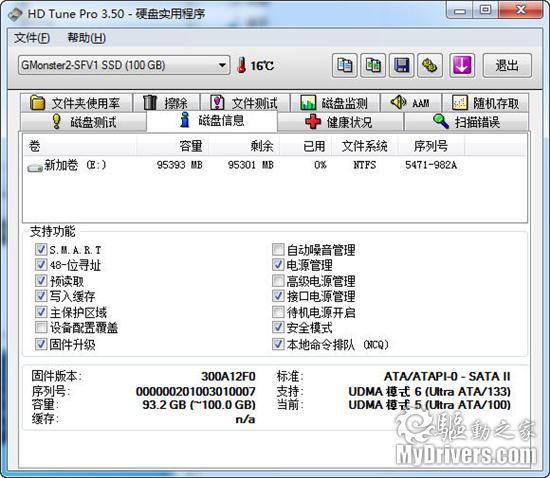Click the 退出 button
Viewport: 550px width, 478px height.
click(x=507, y=66)
